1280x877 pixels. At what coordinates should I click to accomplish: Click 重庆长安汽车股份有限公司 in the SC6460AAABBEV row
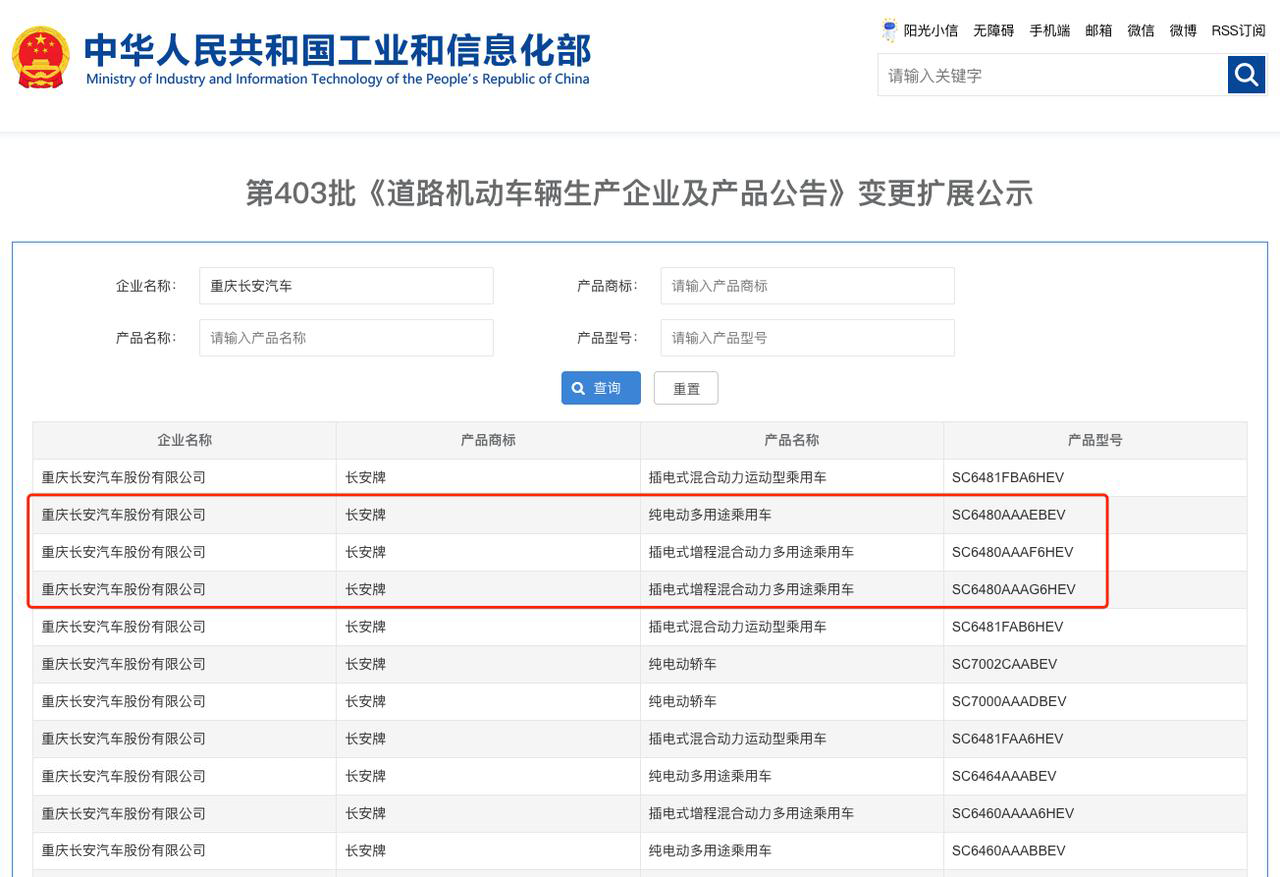click(x=124, y=851)
